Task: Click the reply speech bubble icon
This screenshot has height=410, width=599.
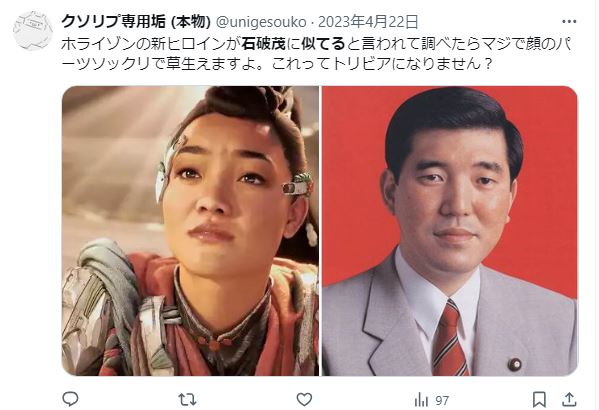Action: click(70, 399)
